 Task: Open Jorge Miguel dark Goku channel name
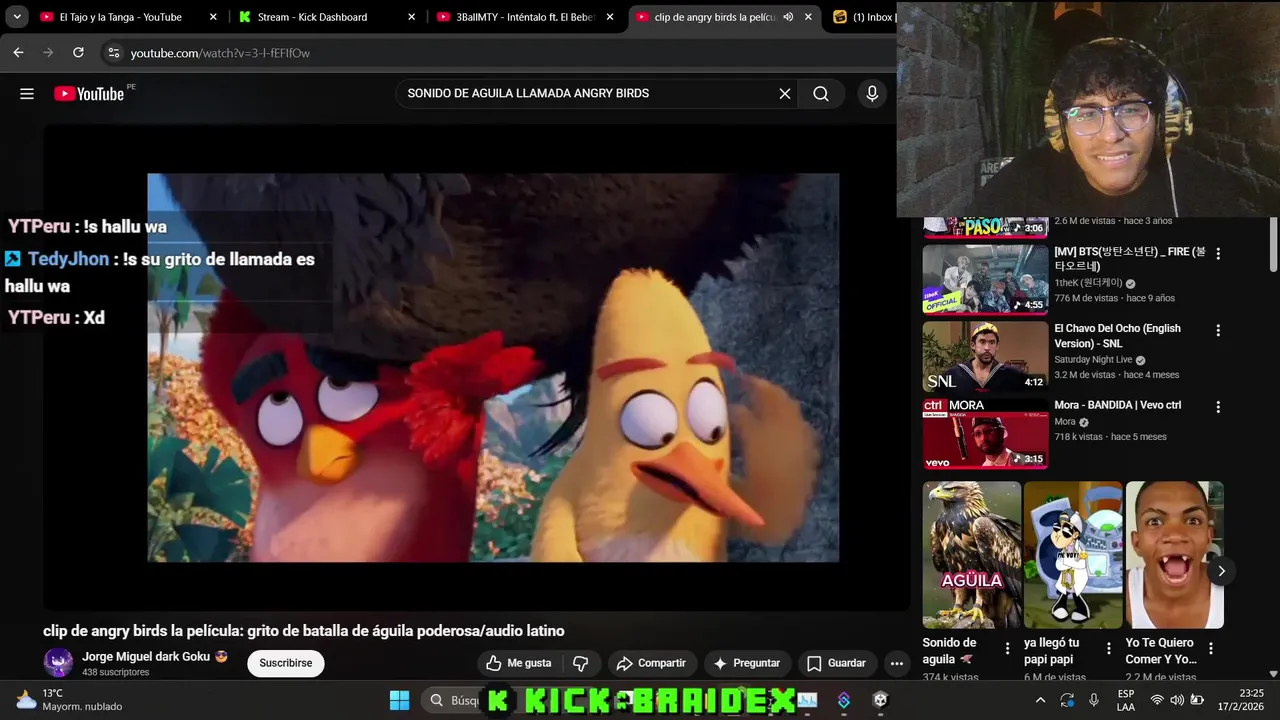pos(146,656)
